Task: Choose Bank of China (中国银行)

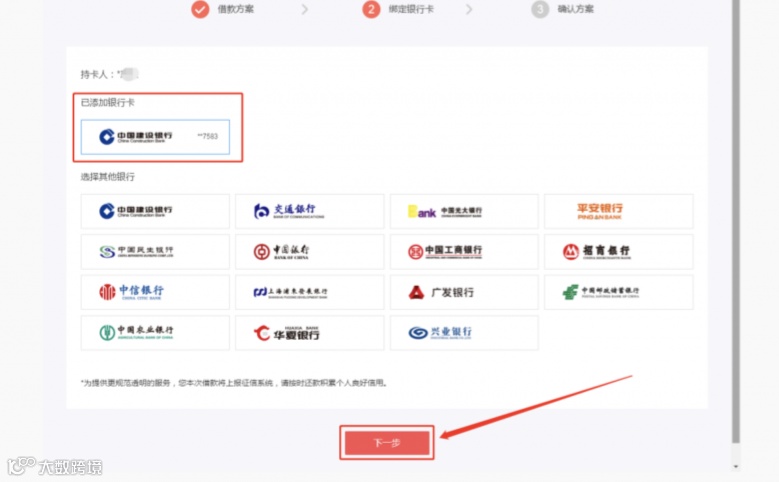Action: (310, 251)
